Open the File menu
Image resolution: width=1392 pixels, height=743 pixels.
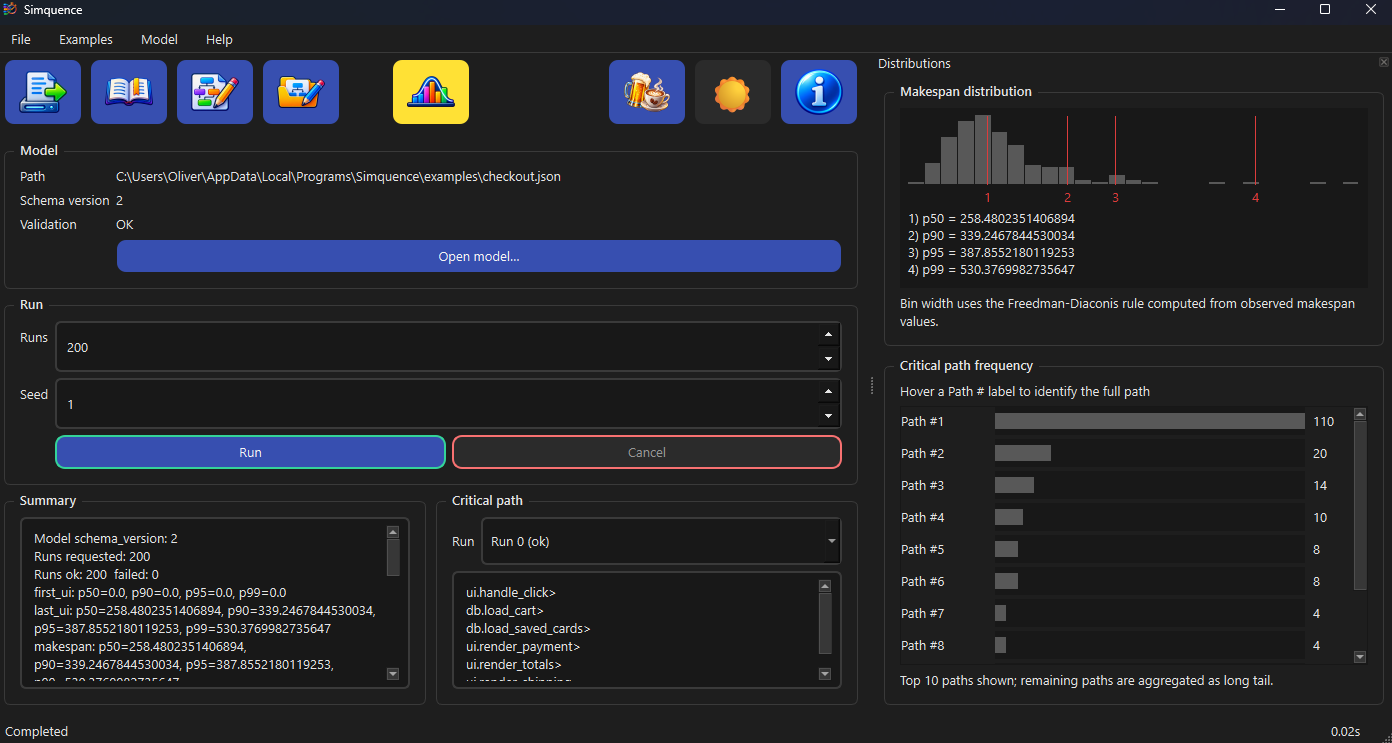pyautogui.click(x=21, y=40)
